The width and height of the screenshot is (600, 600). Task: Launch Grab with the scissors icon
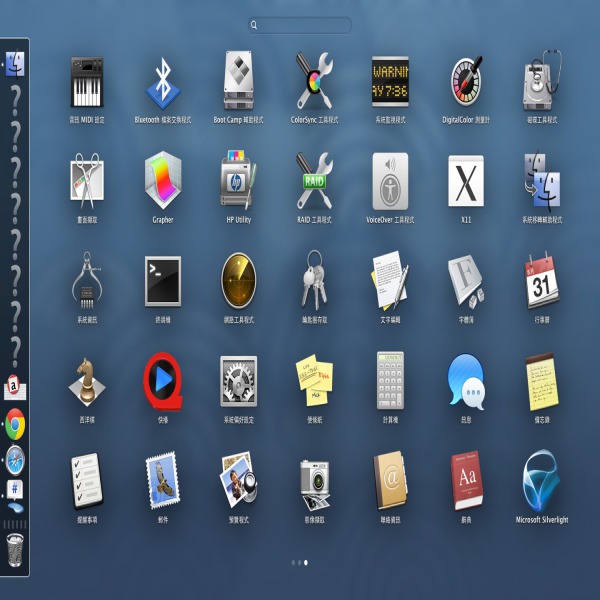click(x=87, y=181)
